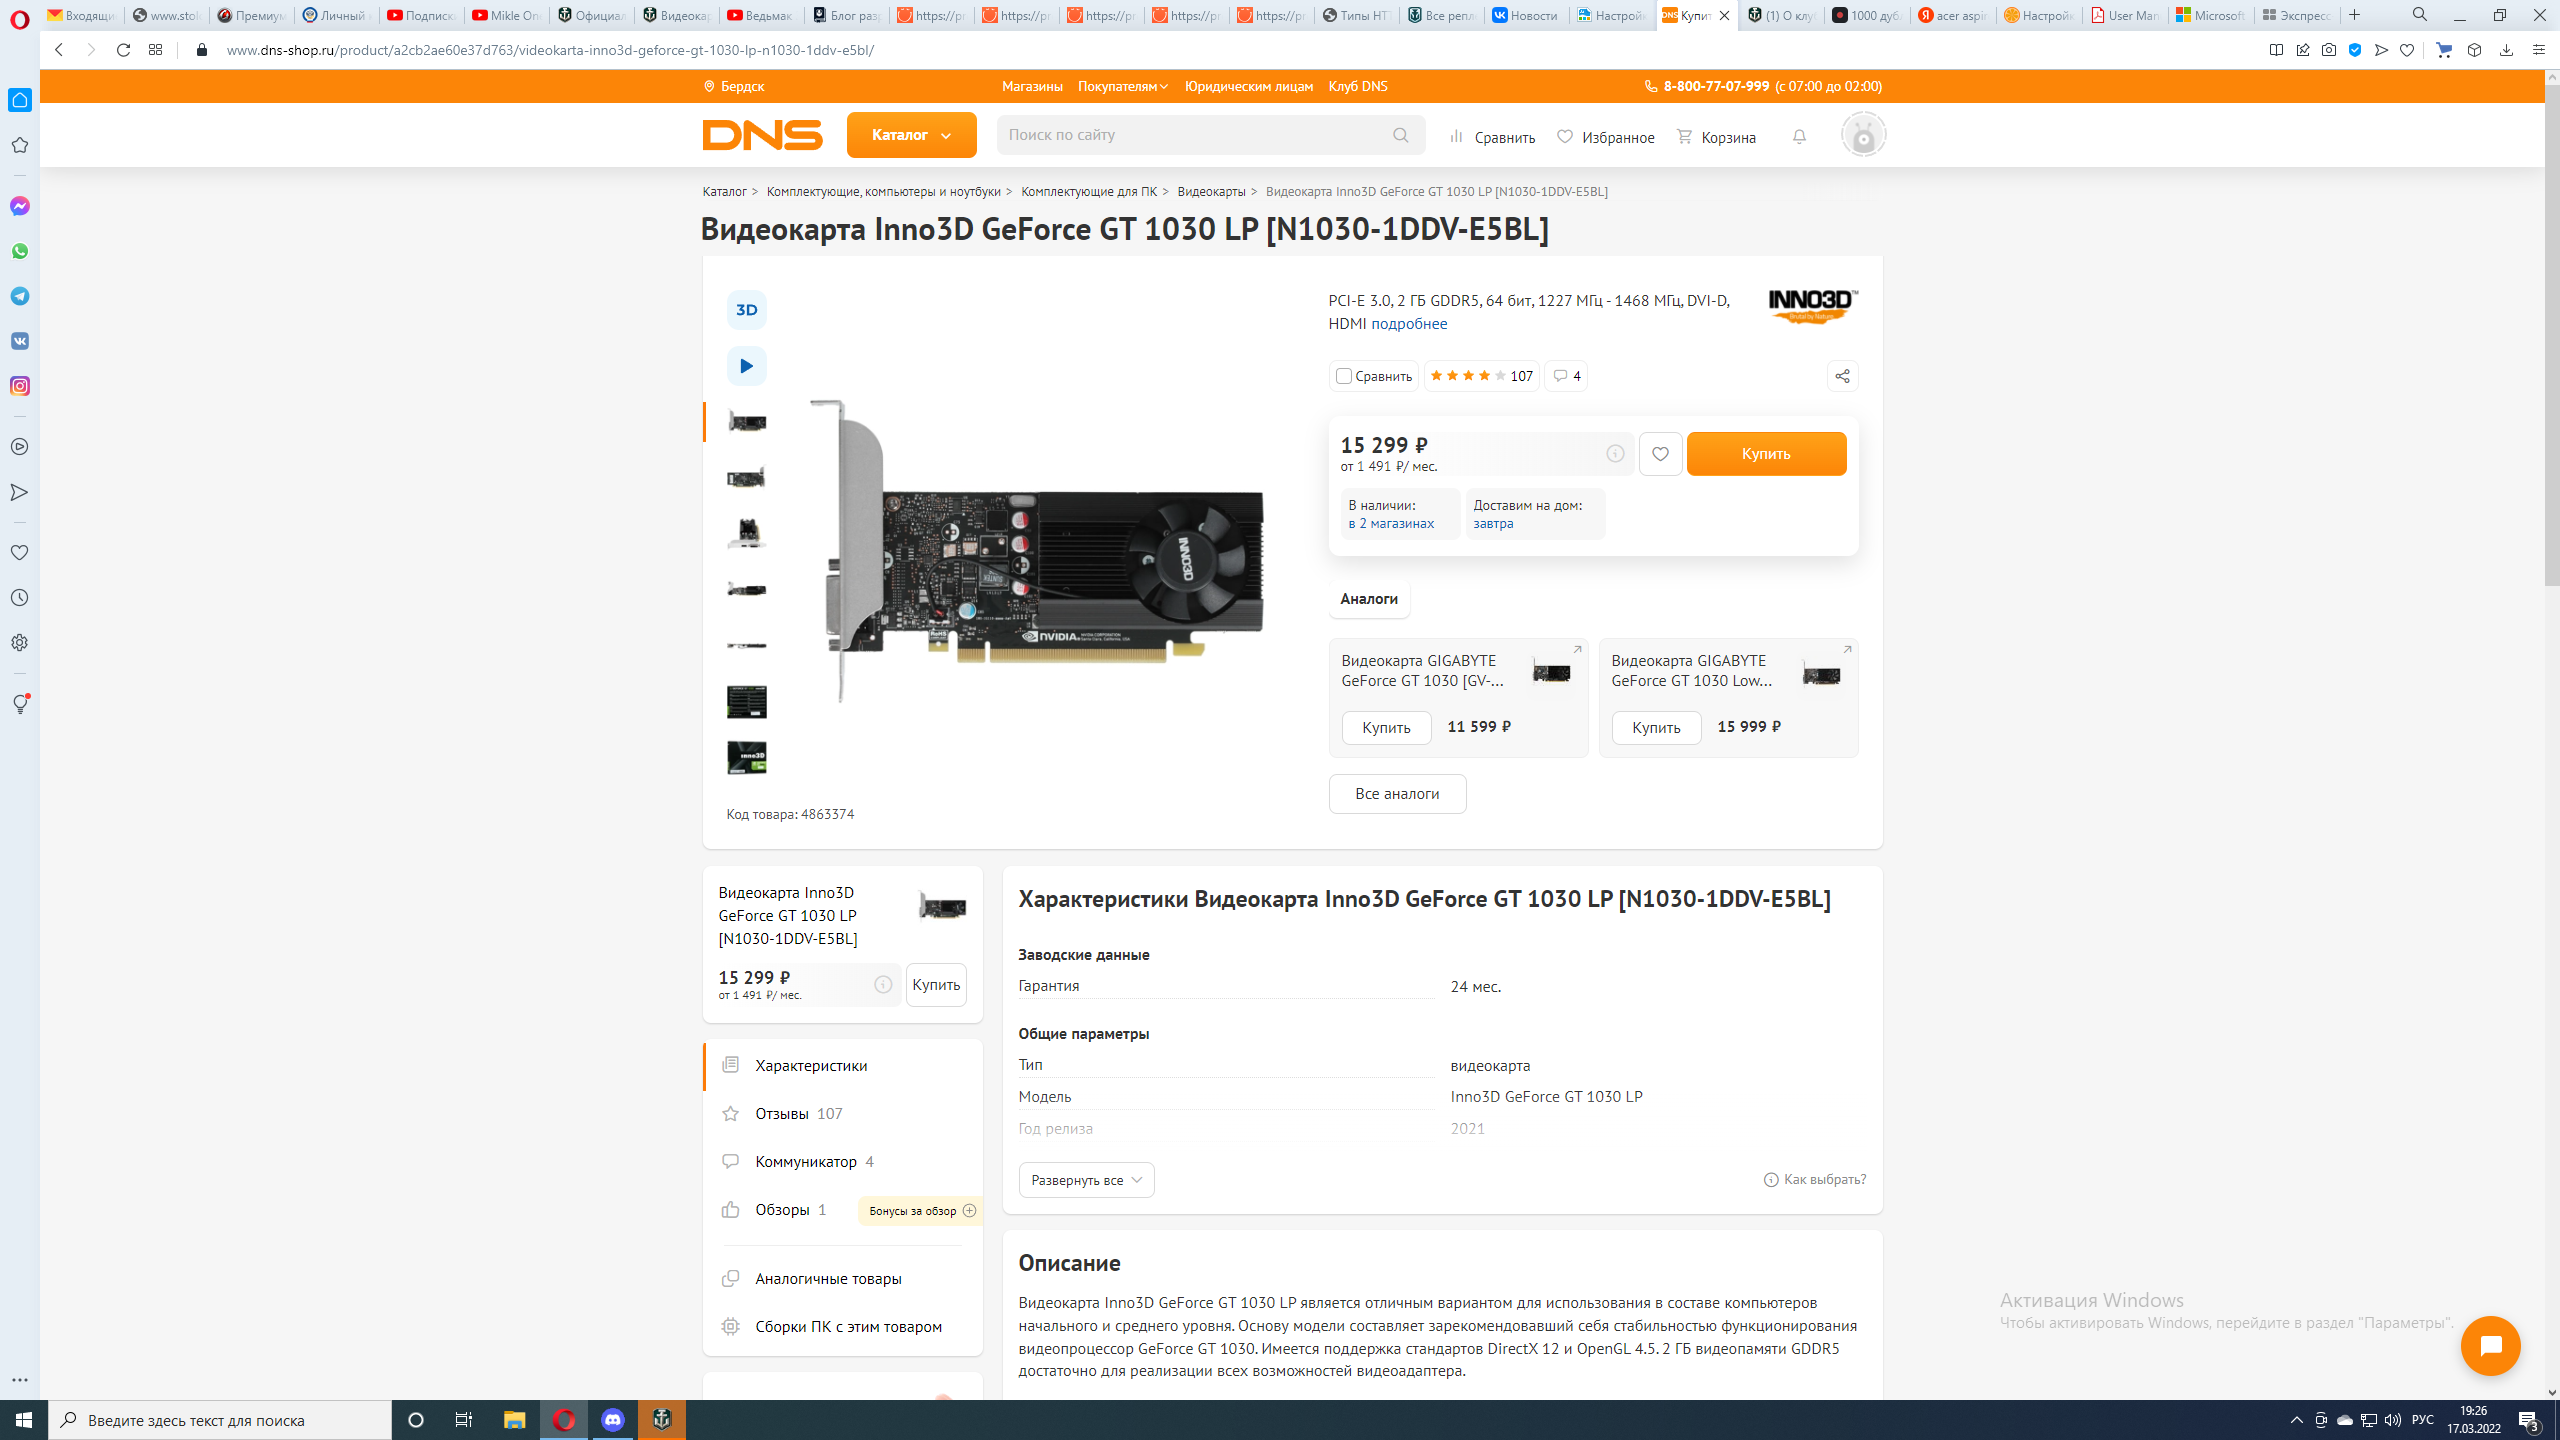Open the online chat bubble button

pos(2490,1346)
